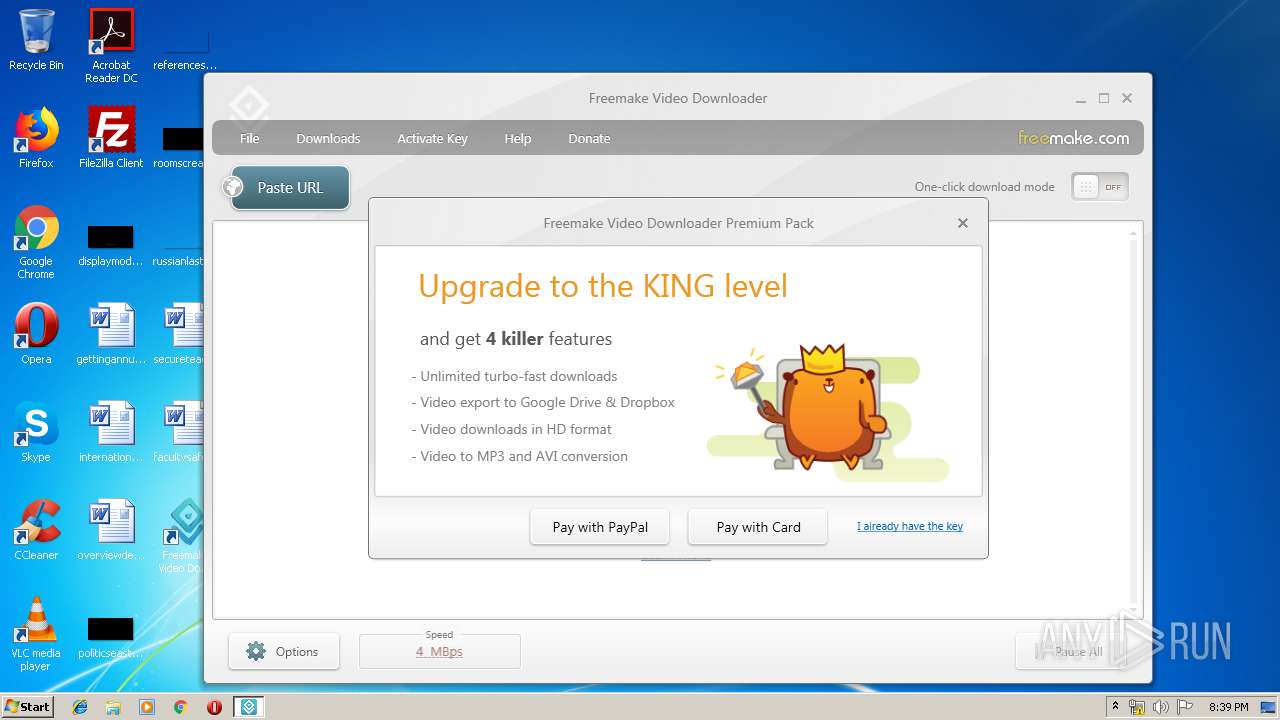Click the network icon in system tray
1280x720 pixels.
tap(1137, 707)
